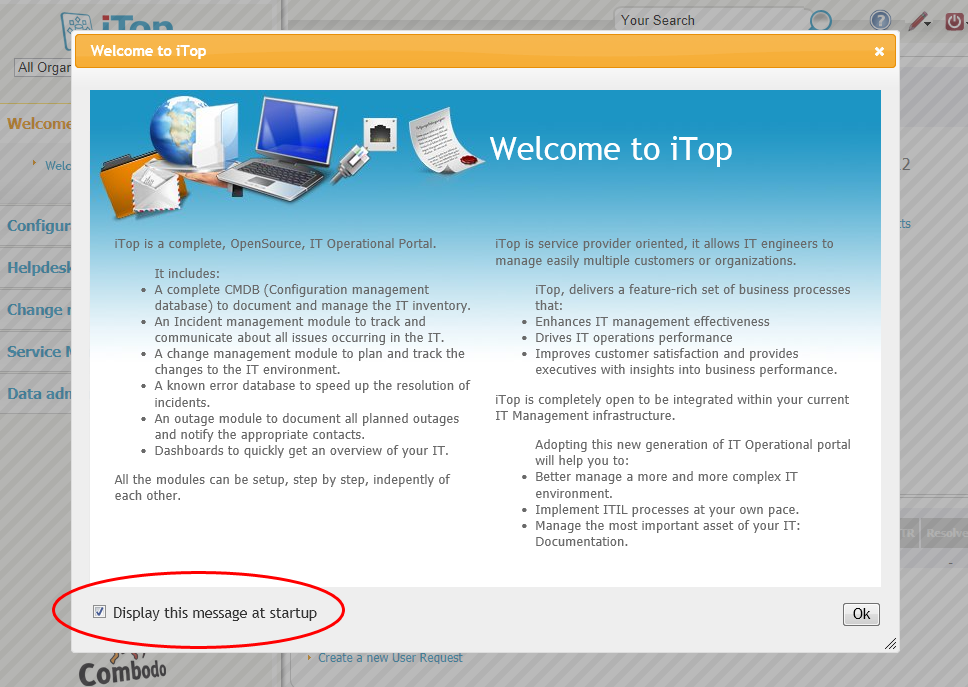Click the red power logoff icon

[954, 20]
